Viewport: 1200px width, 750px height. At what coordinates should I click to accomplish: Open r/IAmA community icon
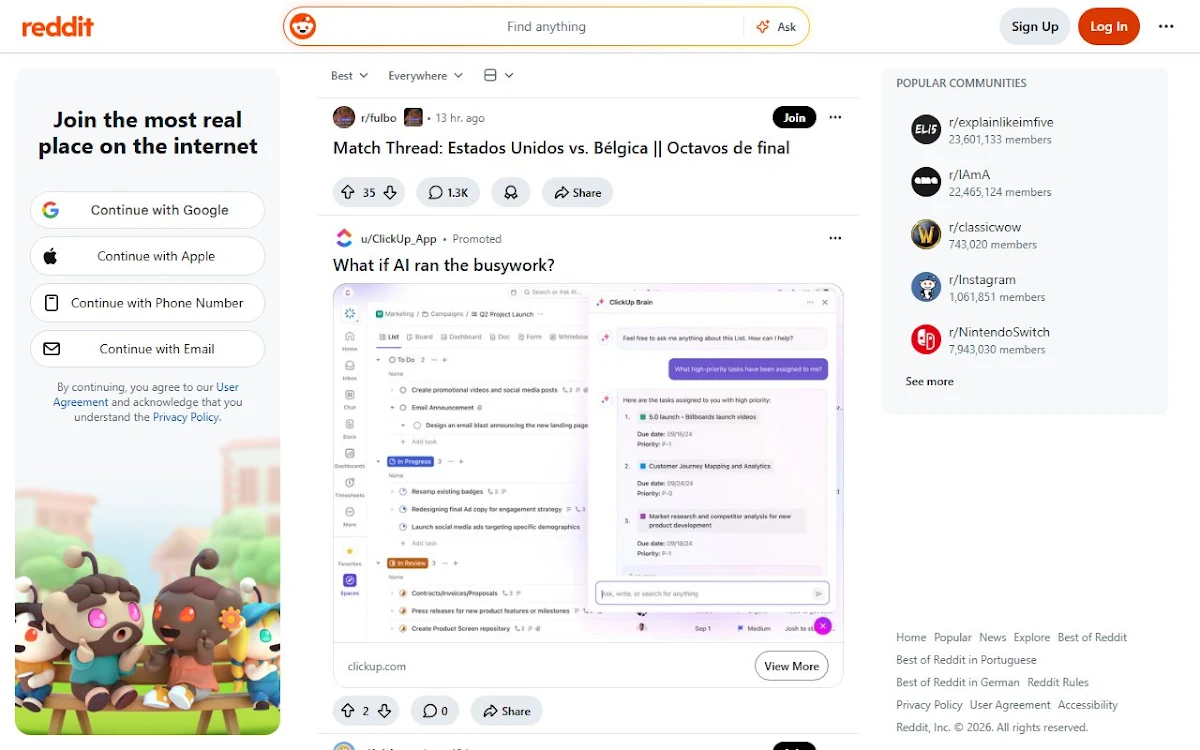click(x=926, y=182)
